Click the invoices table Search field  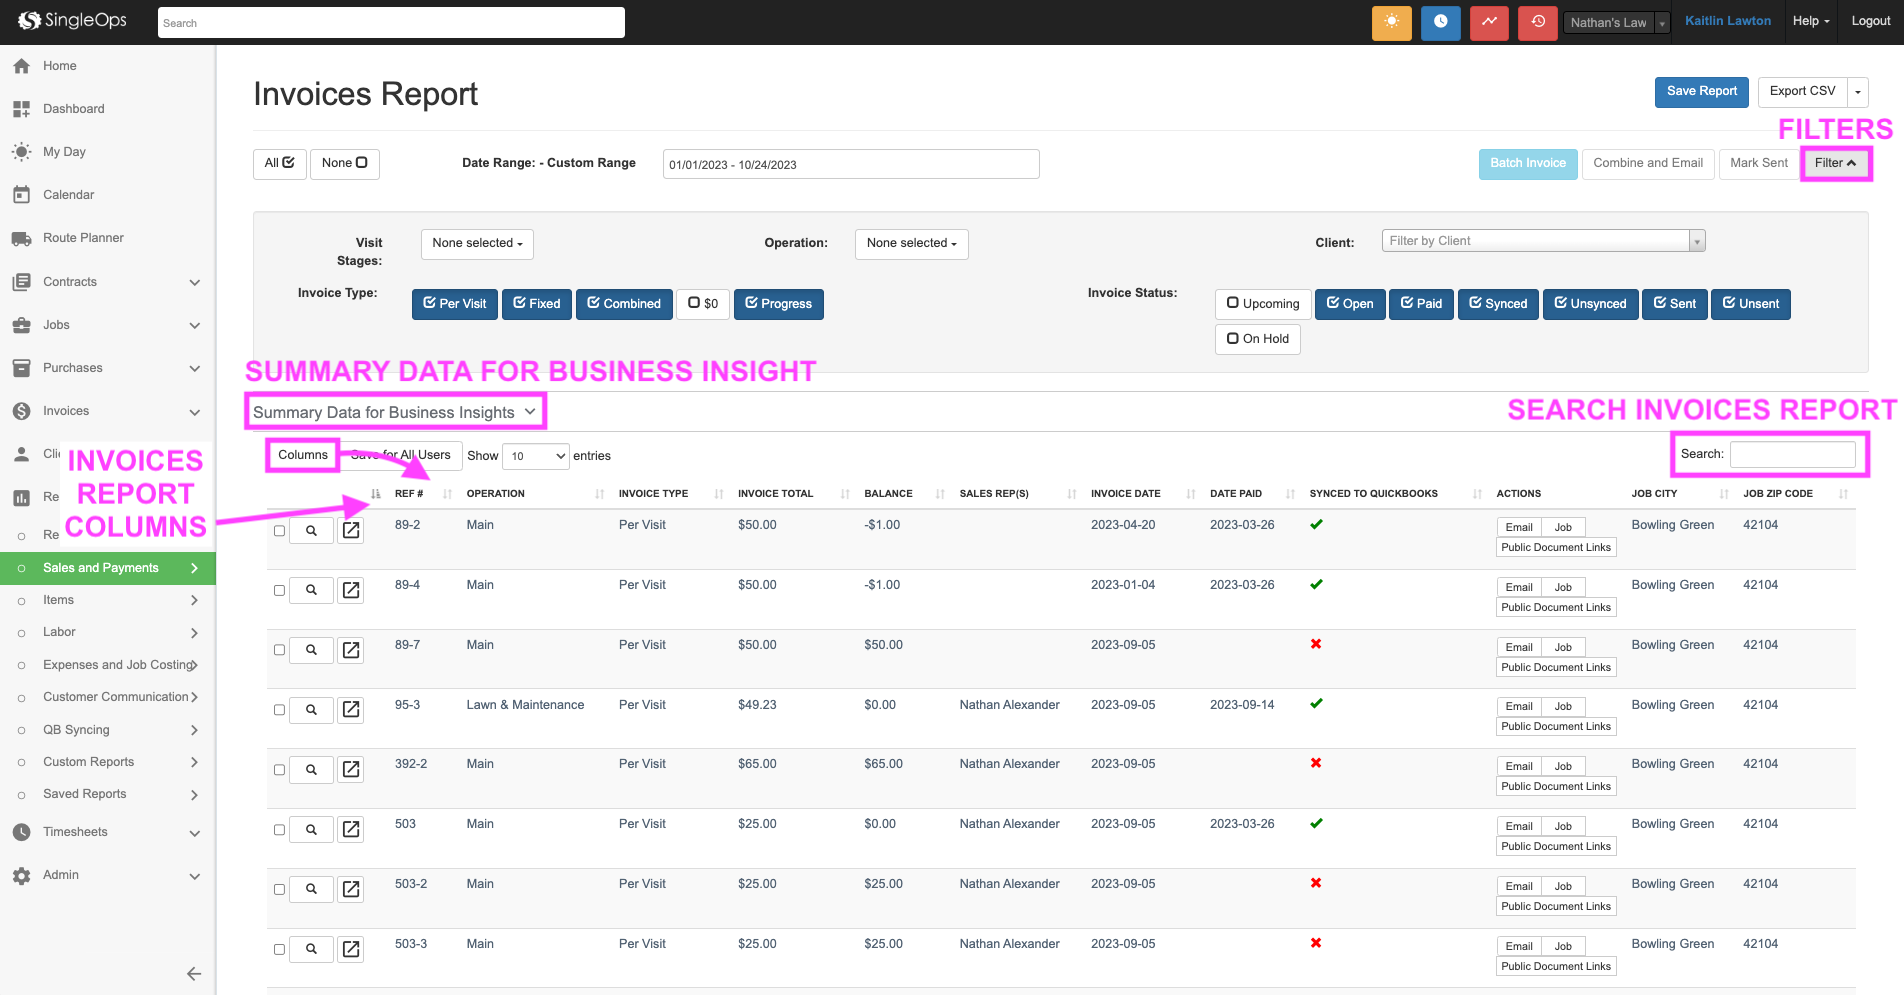coord(1792,454)
